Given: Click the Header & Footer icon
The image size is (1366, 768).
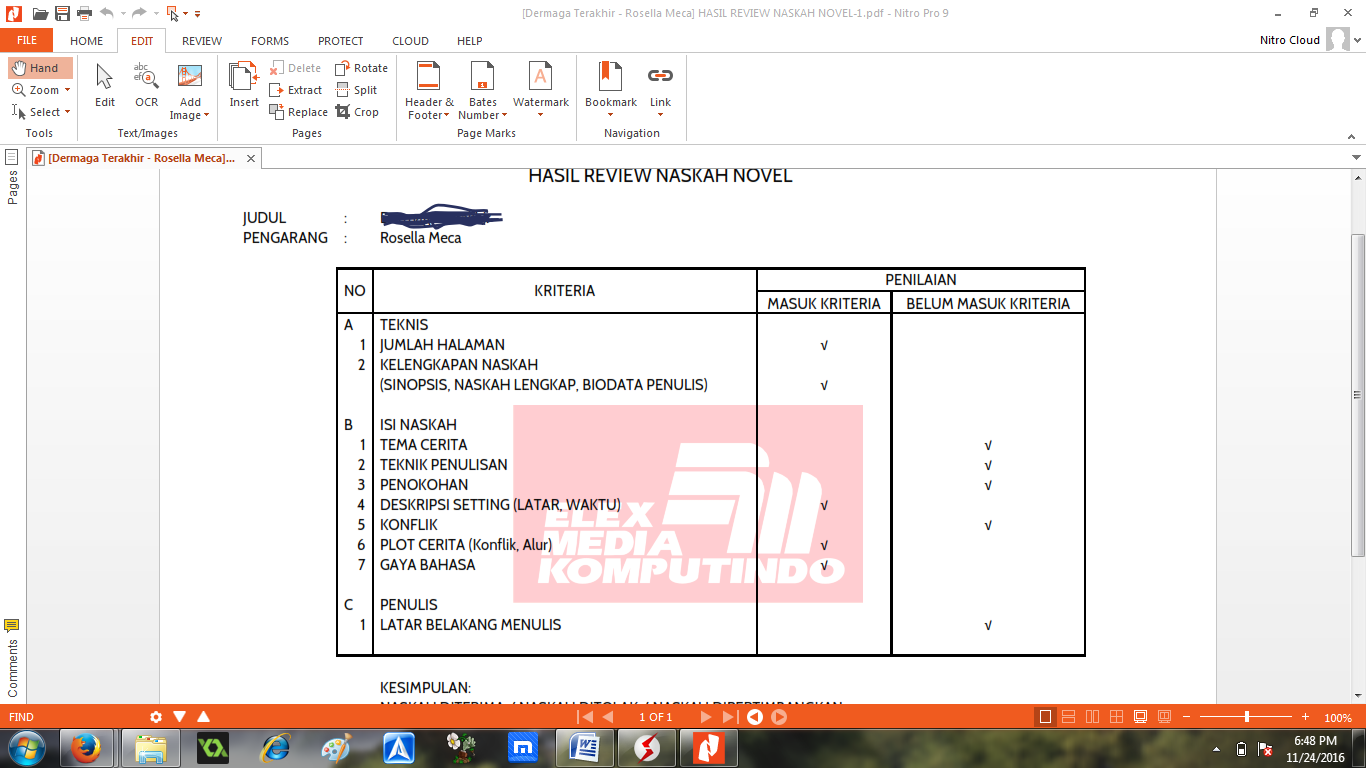Looking at the screenshot, I should point(429,76).
